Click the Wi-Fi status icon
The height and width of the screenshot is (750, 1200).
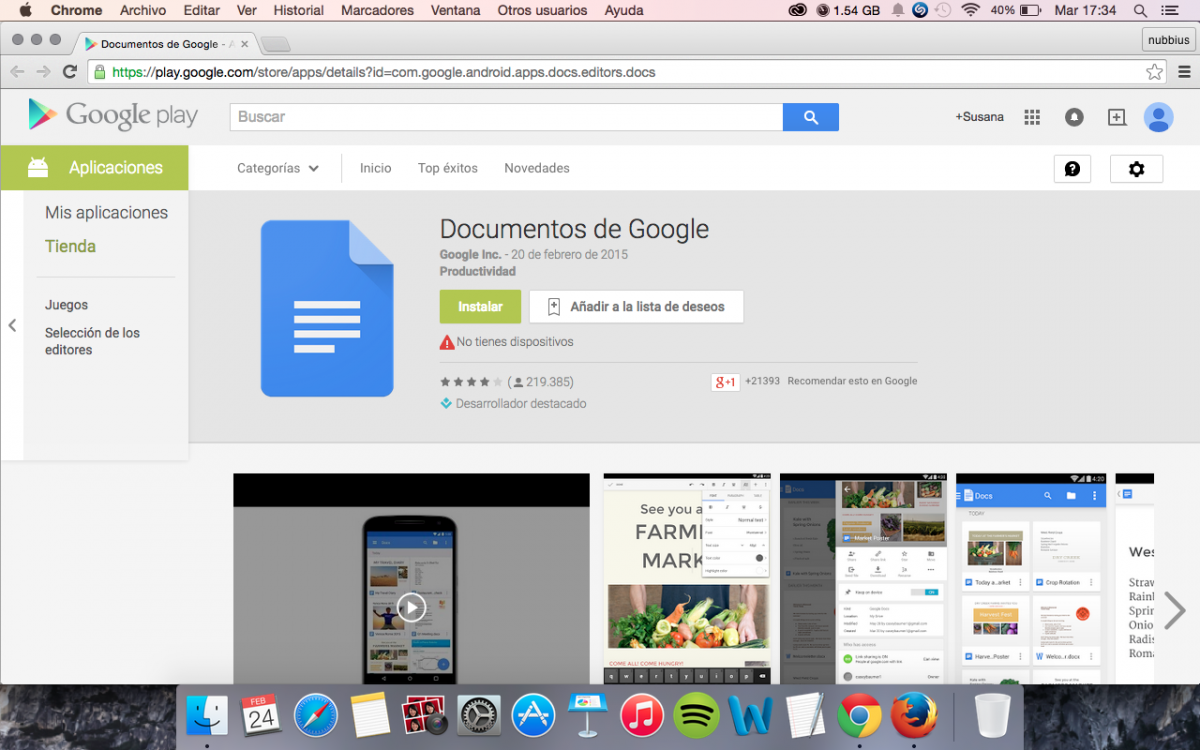[970, 10]
